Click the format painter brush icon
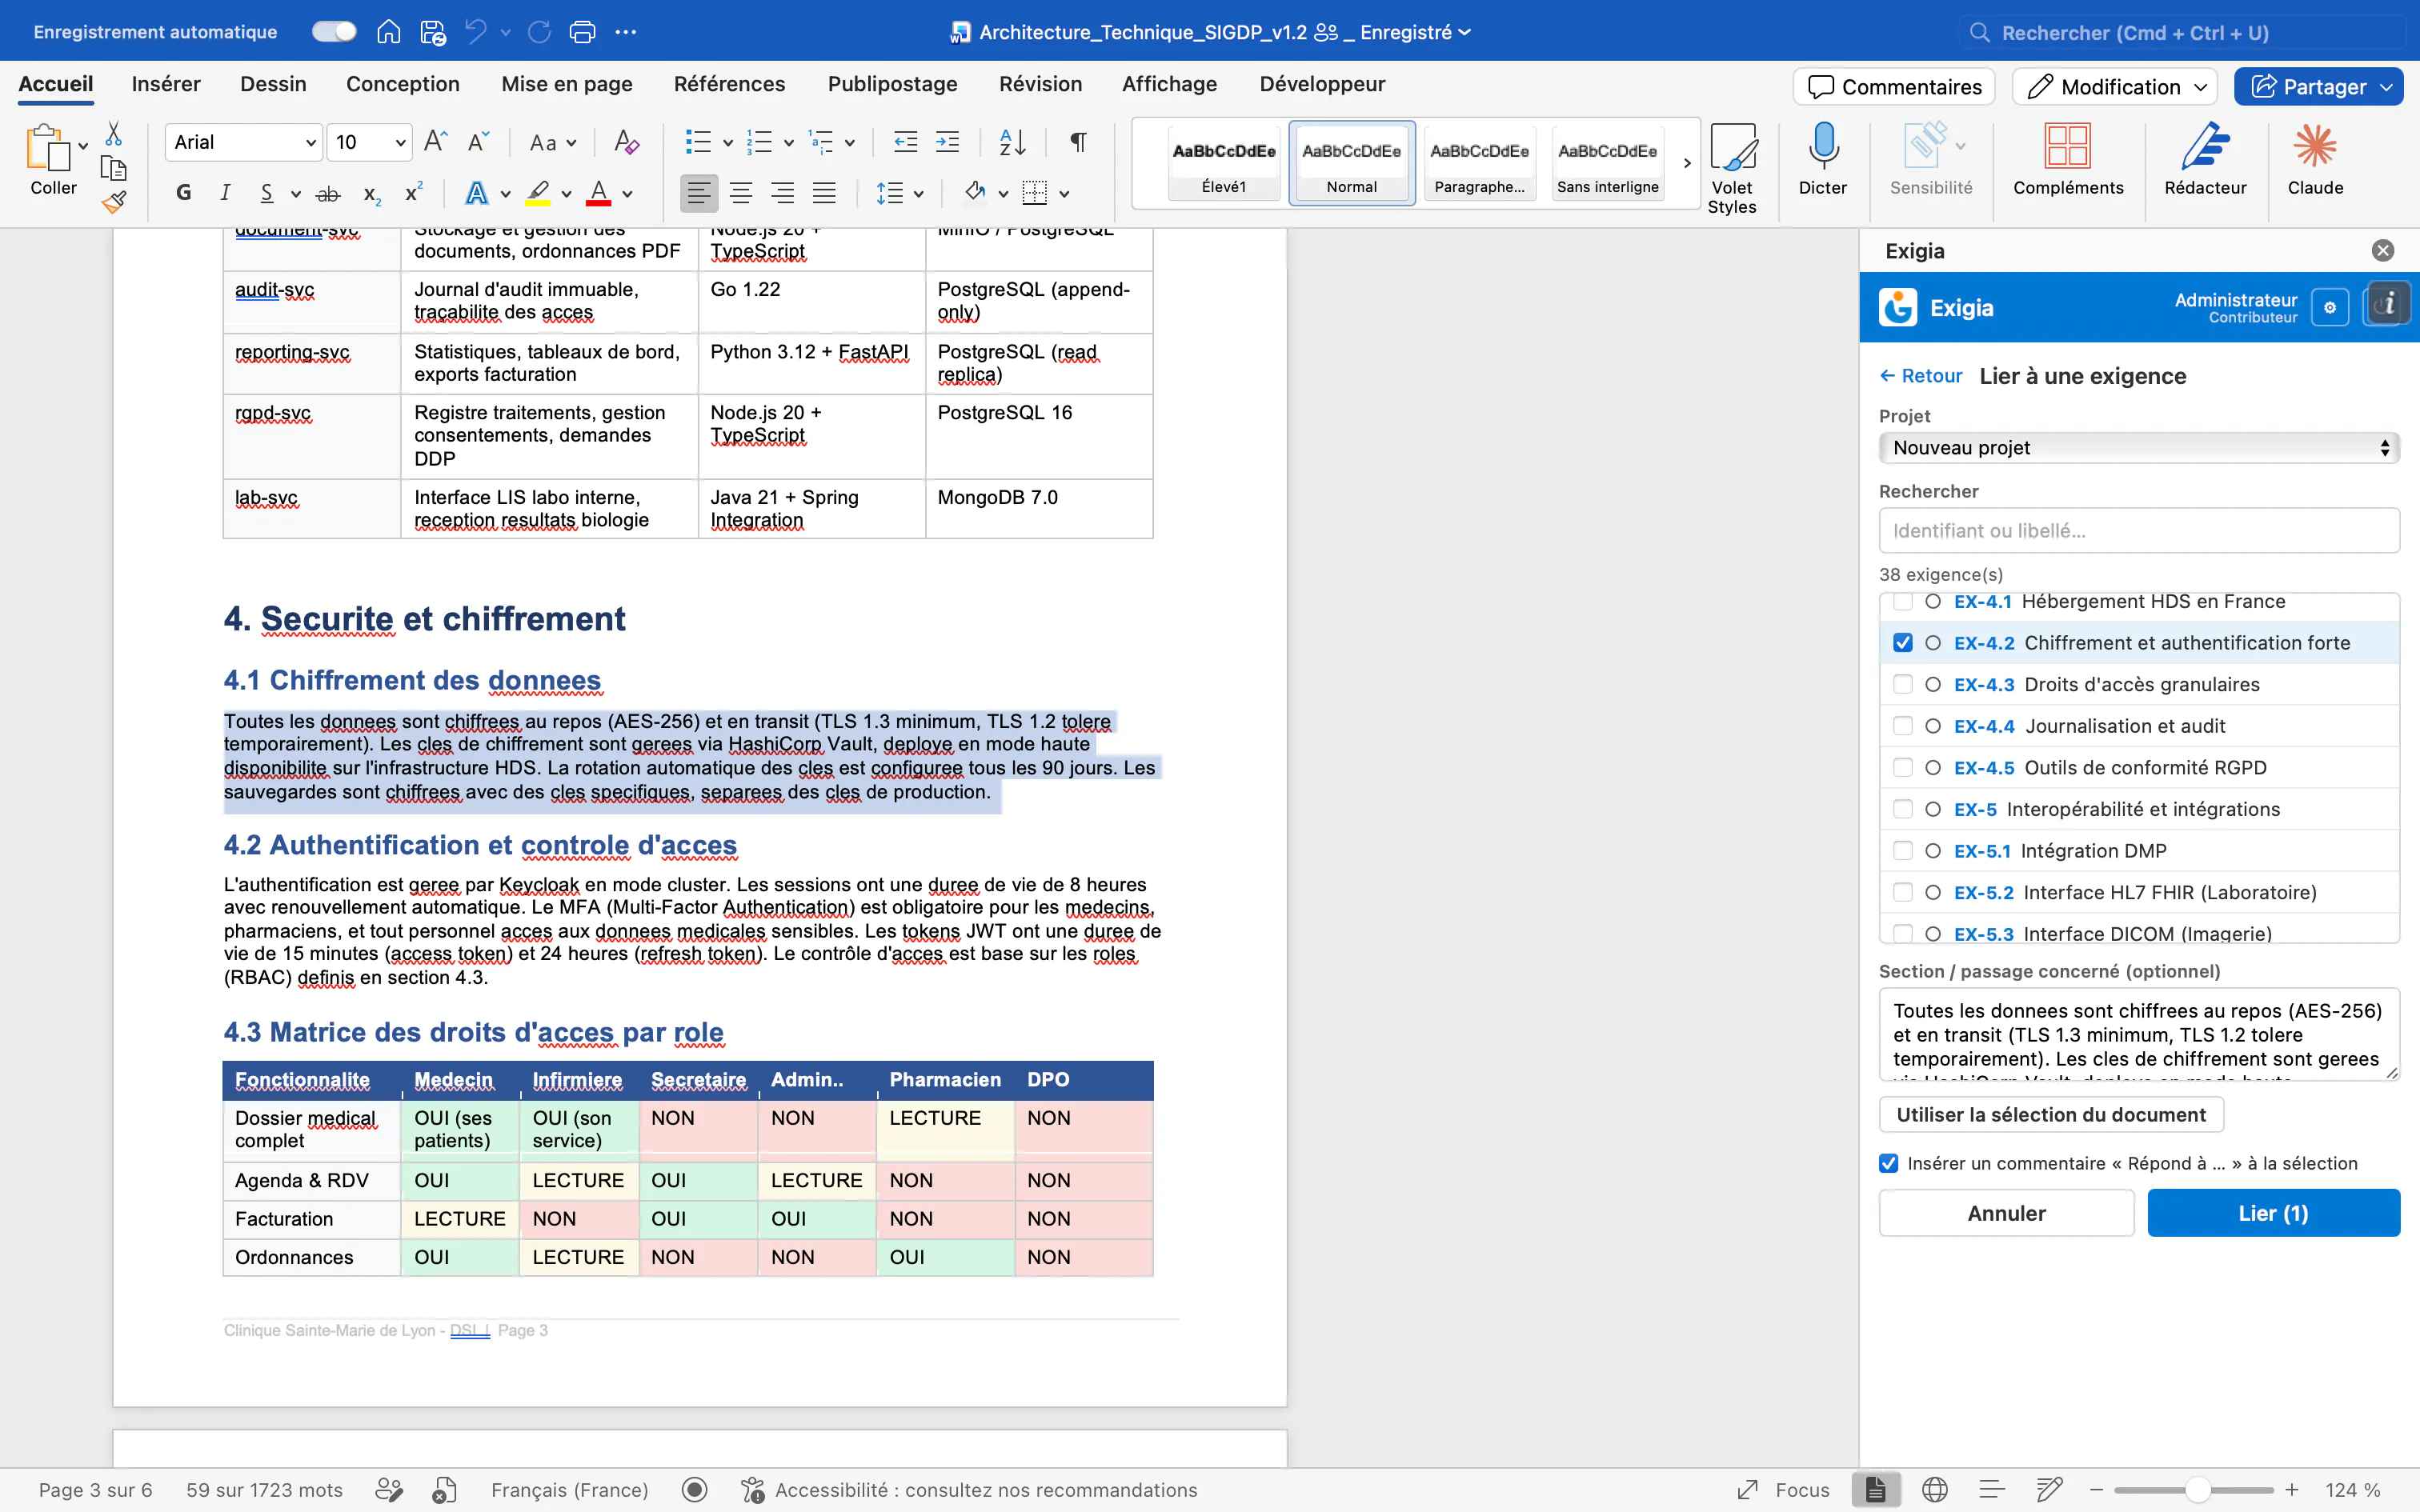 (x=114, y=202)
